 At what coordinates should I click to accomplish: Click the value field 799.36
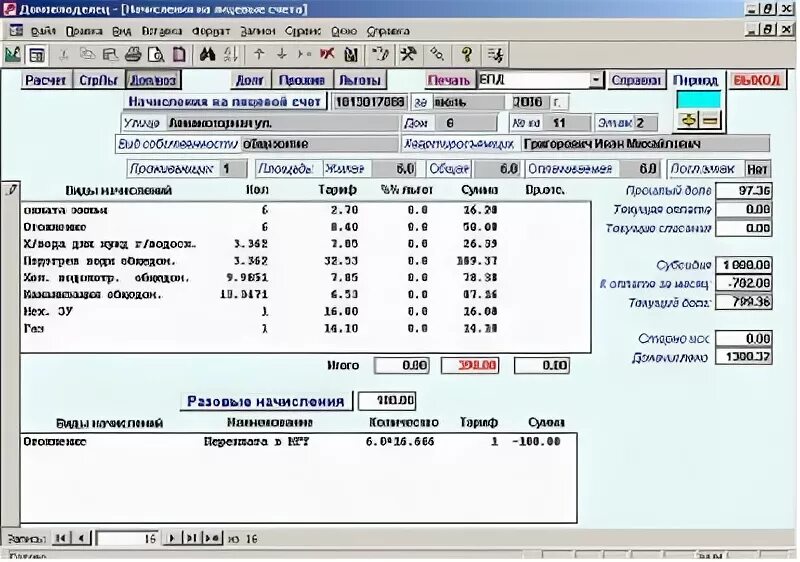744,302
